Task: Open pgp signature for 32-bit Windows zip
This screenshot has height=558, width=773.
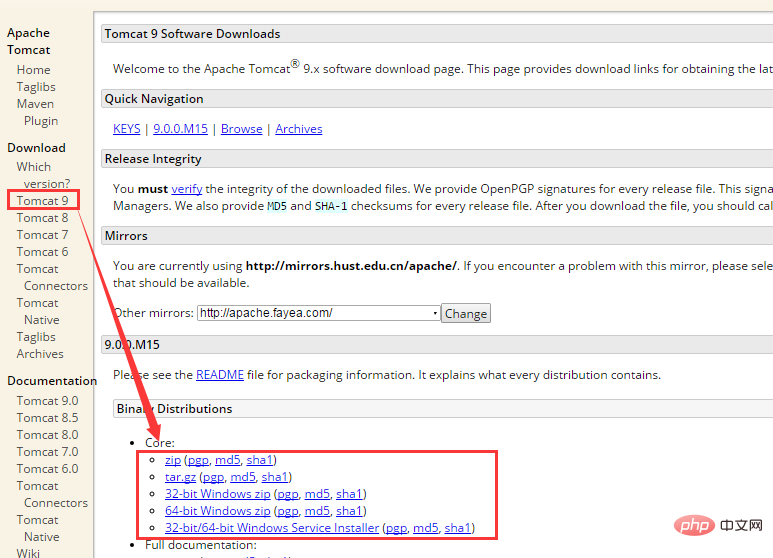Action: (288, 494)
